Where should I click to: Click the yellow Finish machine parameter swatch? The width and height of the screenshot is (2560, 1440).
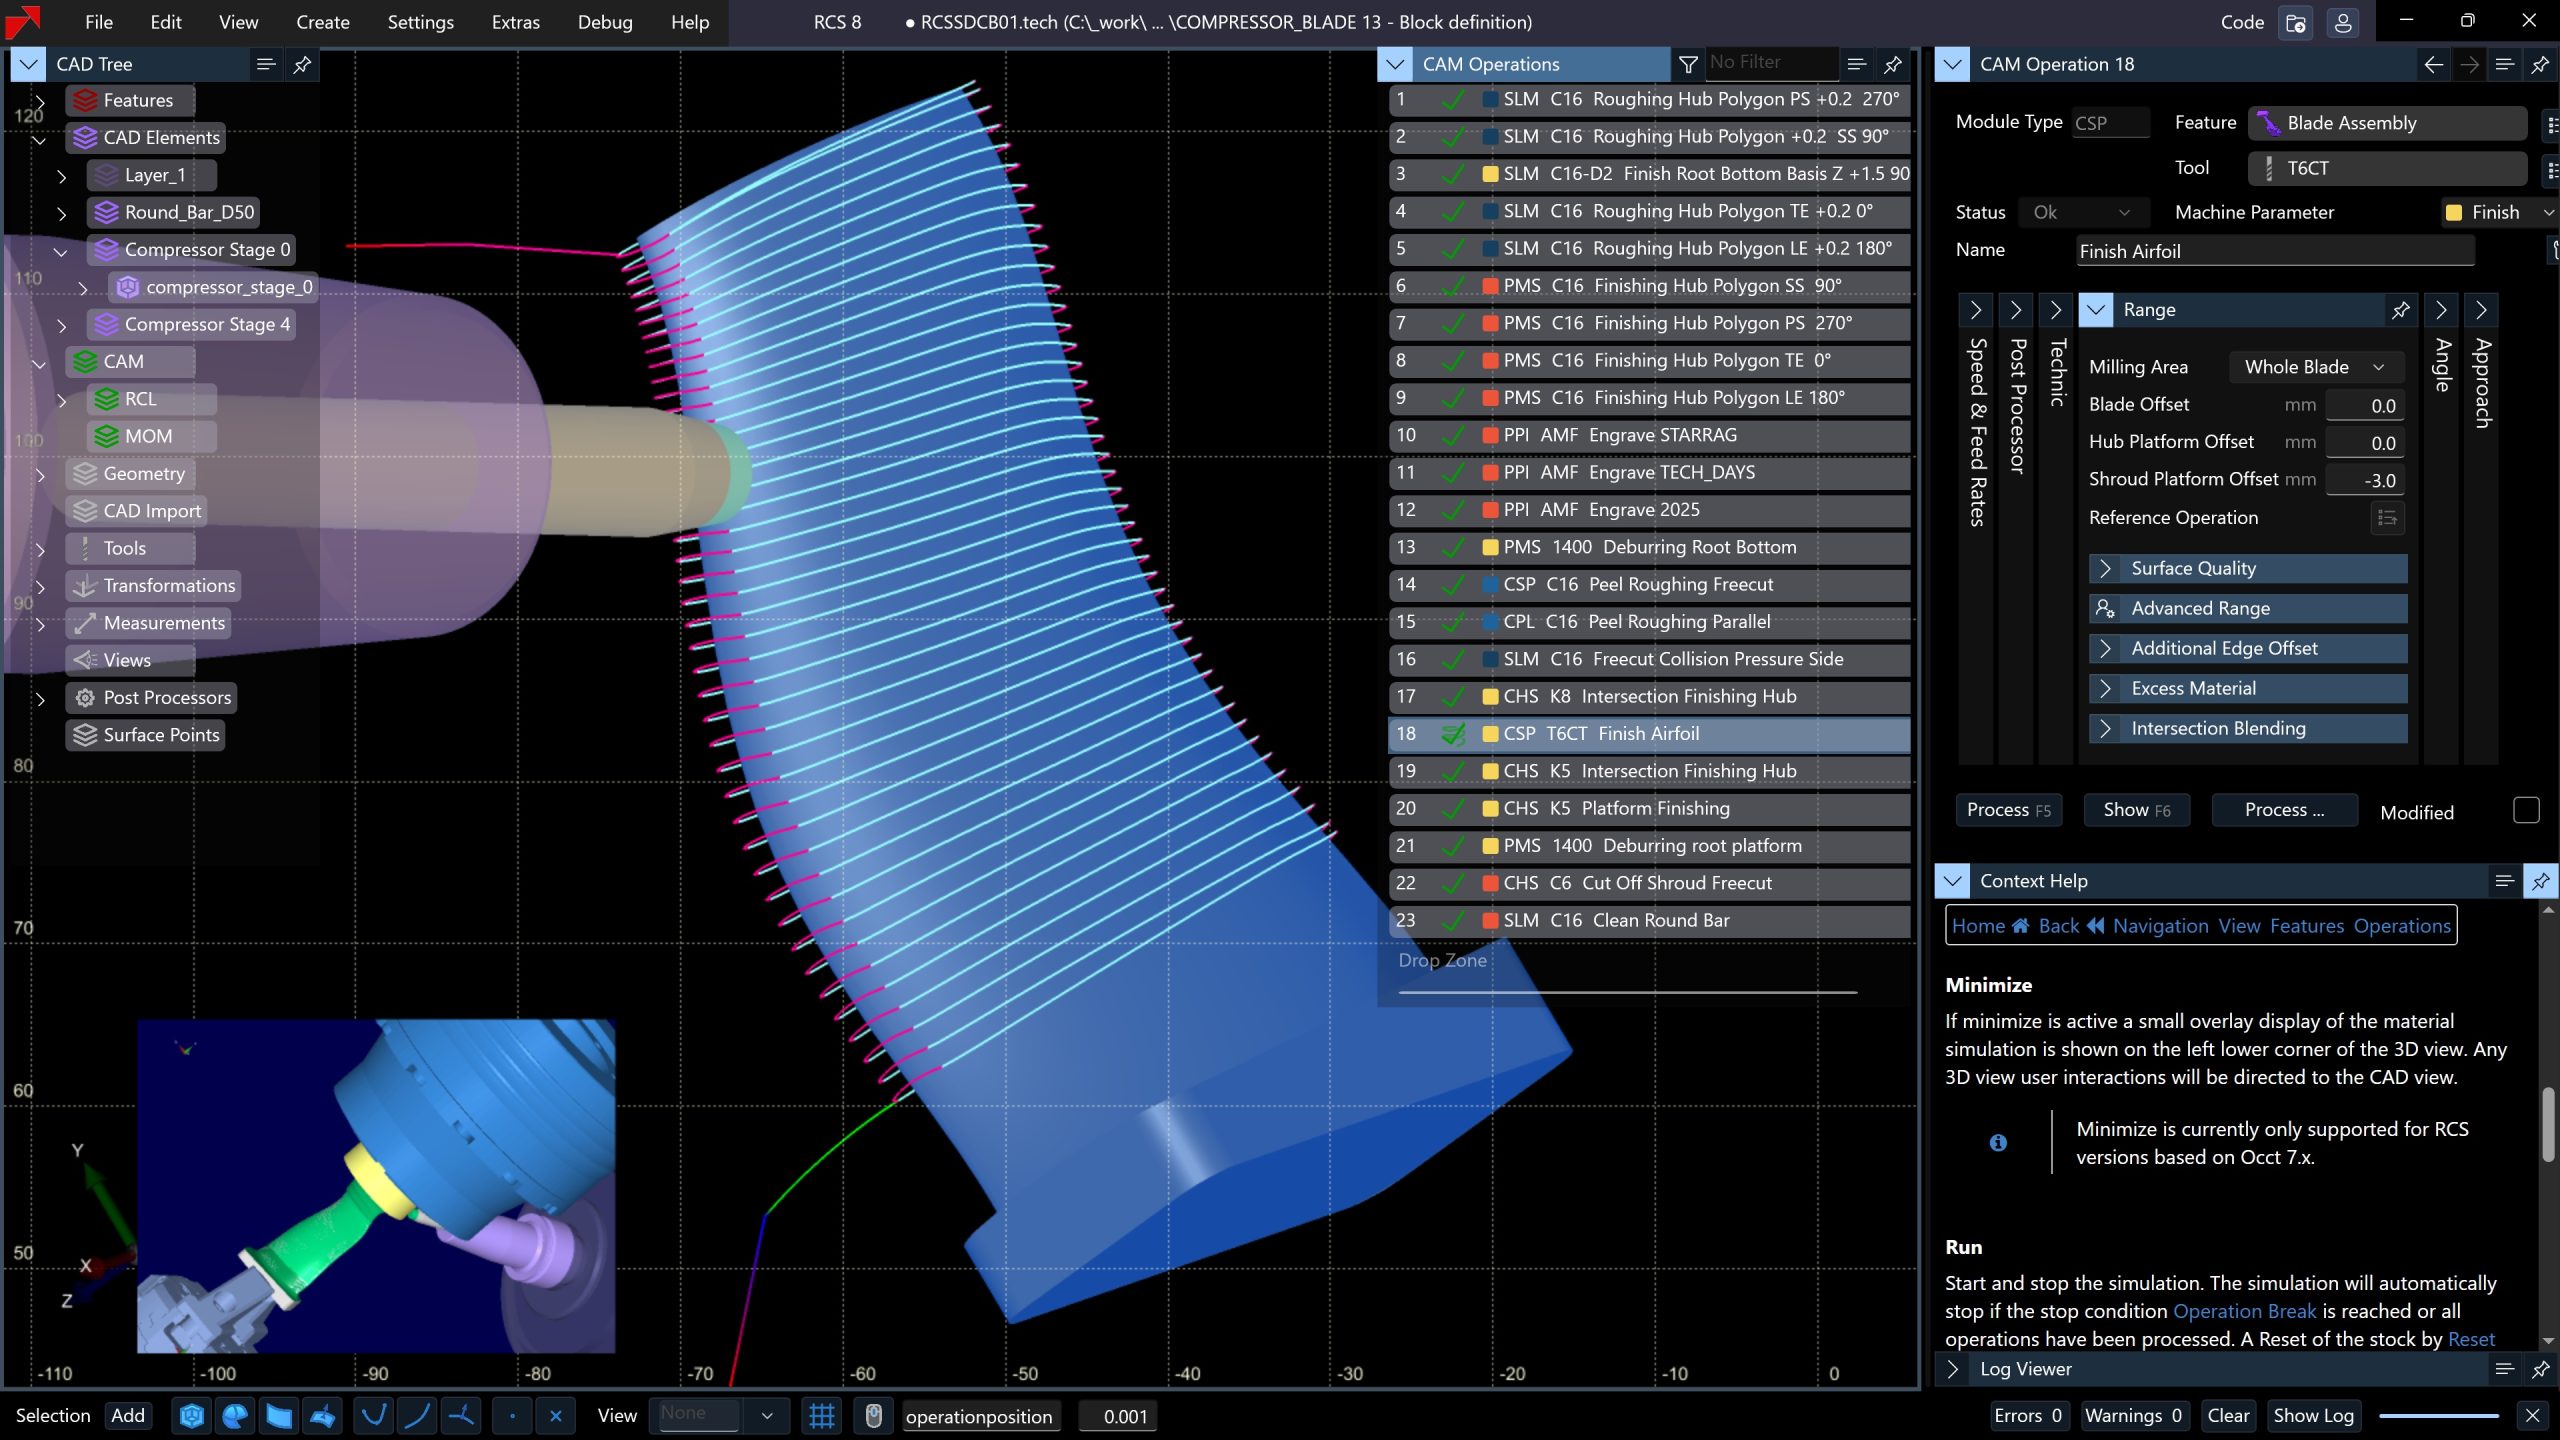click(x=2453, y=212)
